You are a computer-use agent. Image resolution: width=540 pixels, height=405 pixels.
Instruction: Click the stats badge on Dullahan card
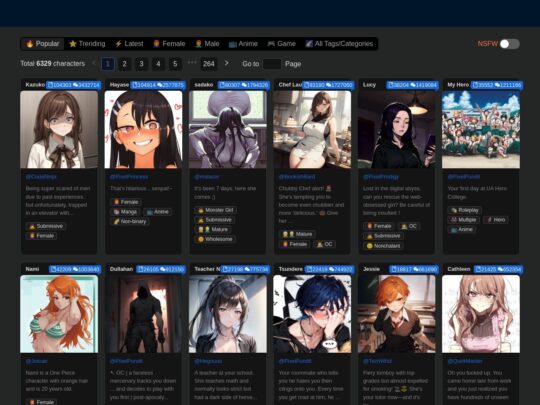tap(161, 269)
